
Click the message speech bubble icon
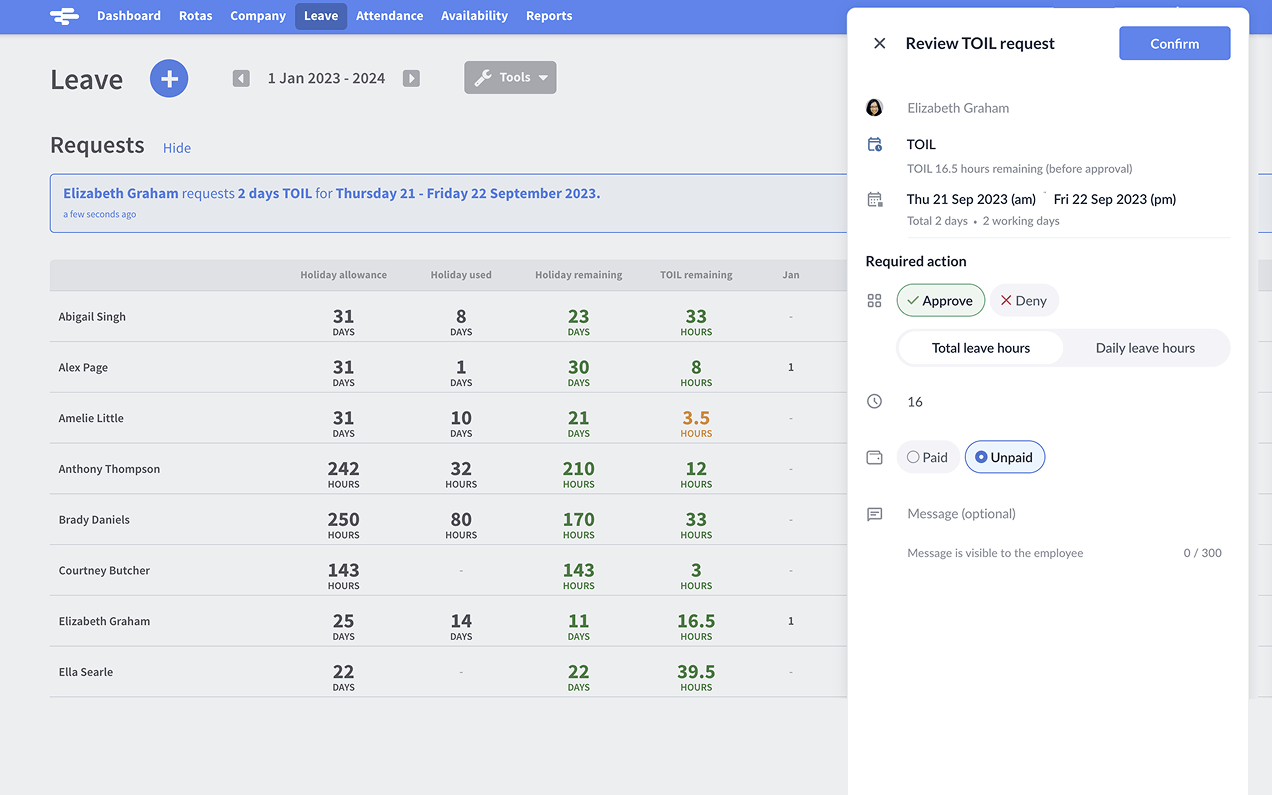pos(875,514)
